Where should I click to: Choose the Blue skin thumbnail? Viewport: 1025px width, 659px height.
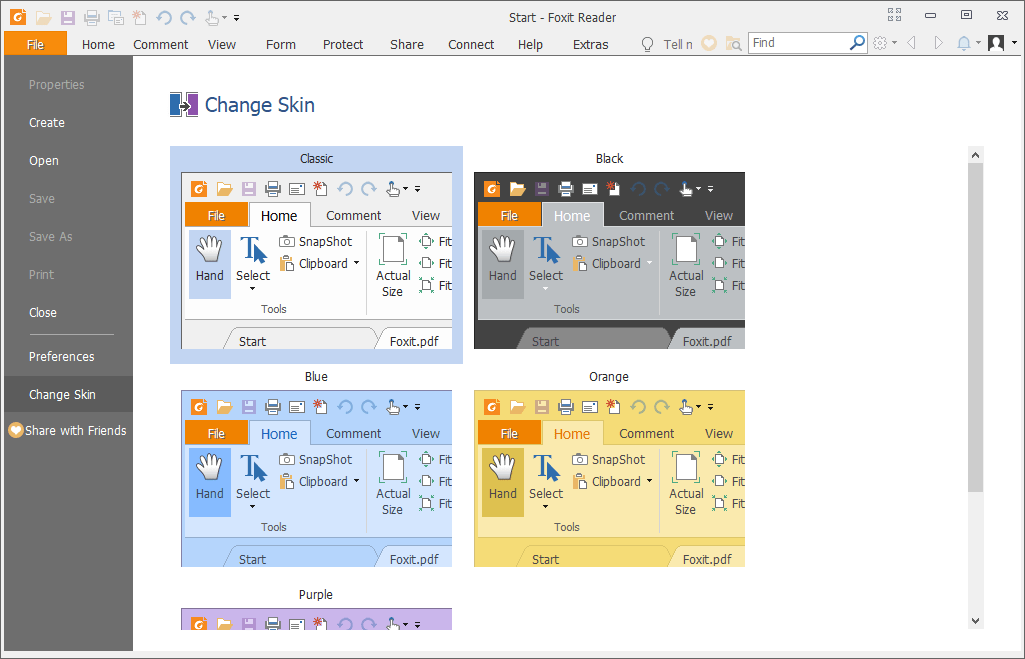pyautogui.click(x=316, y=479)
